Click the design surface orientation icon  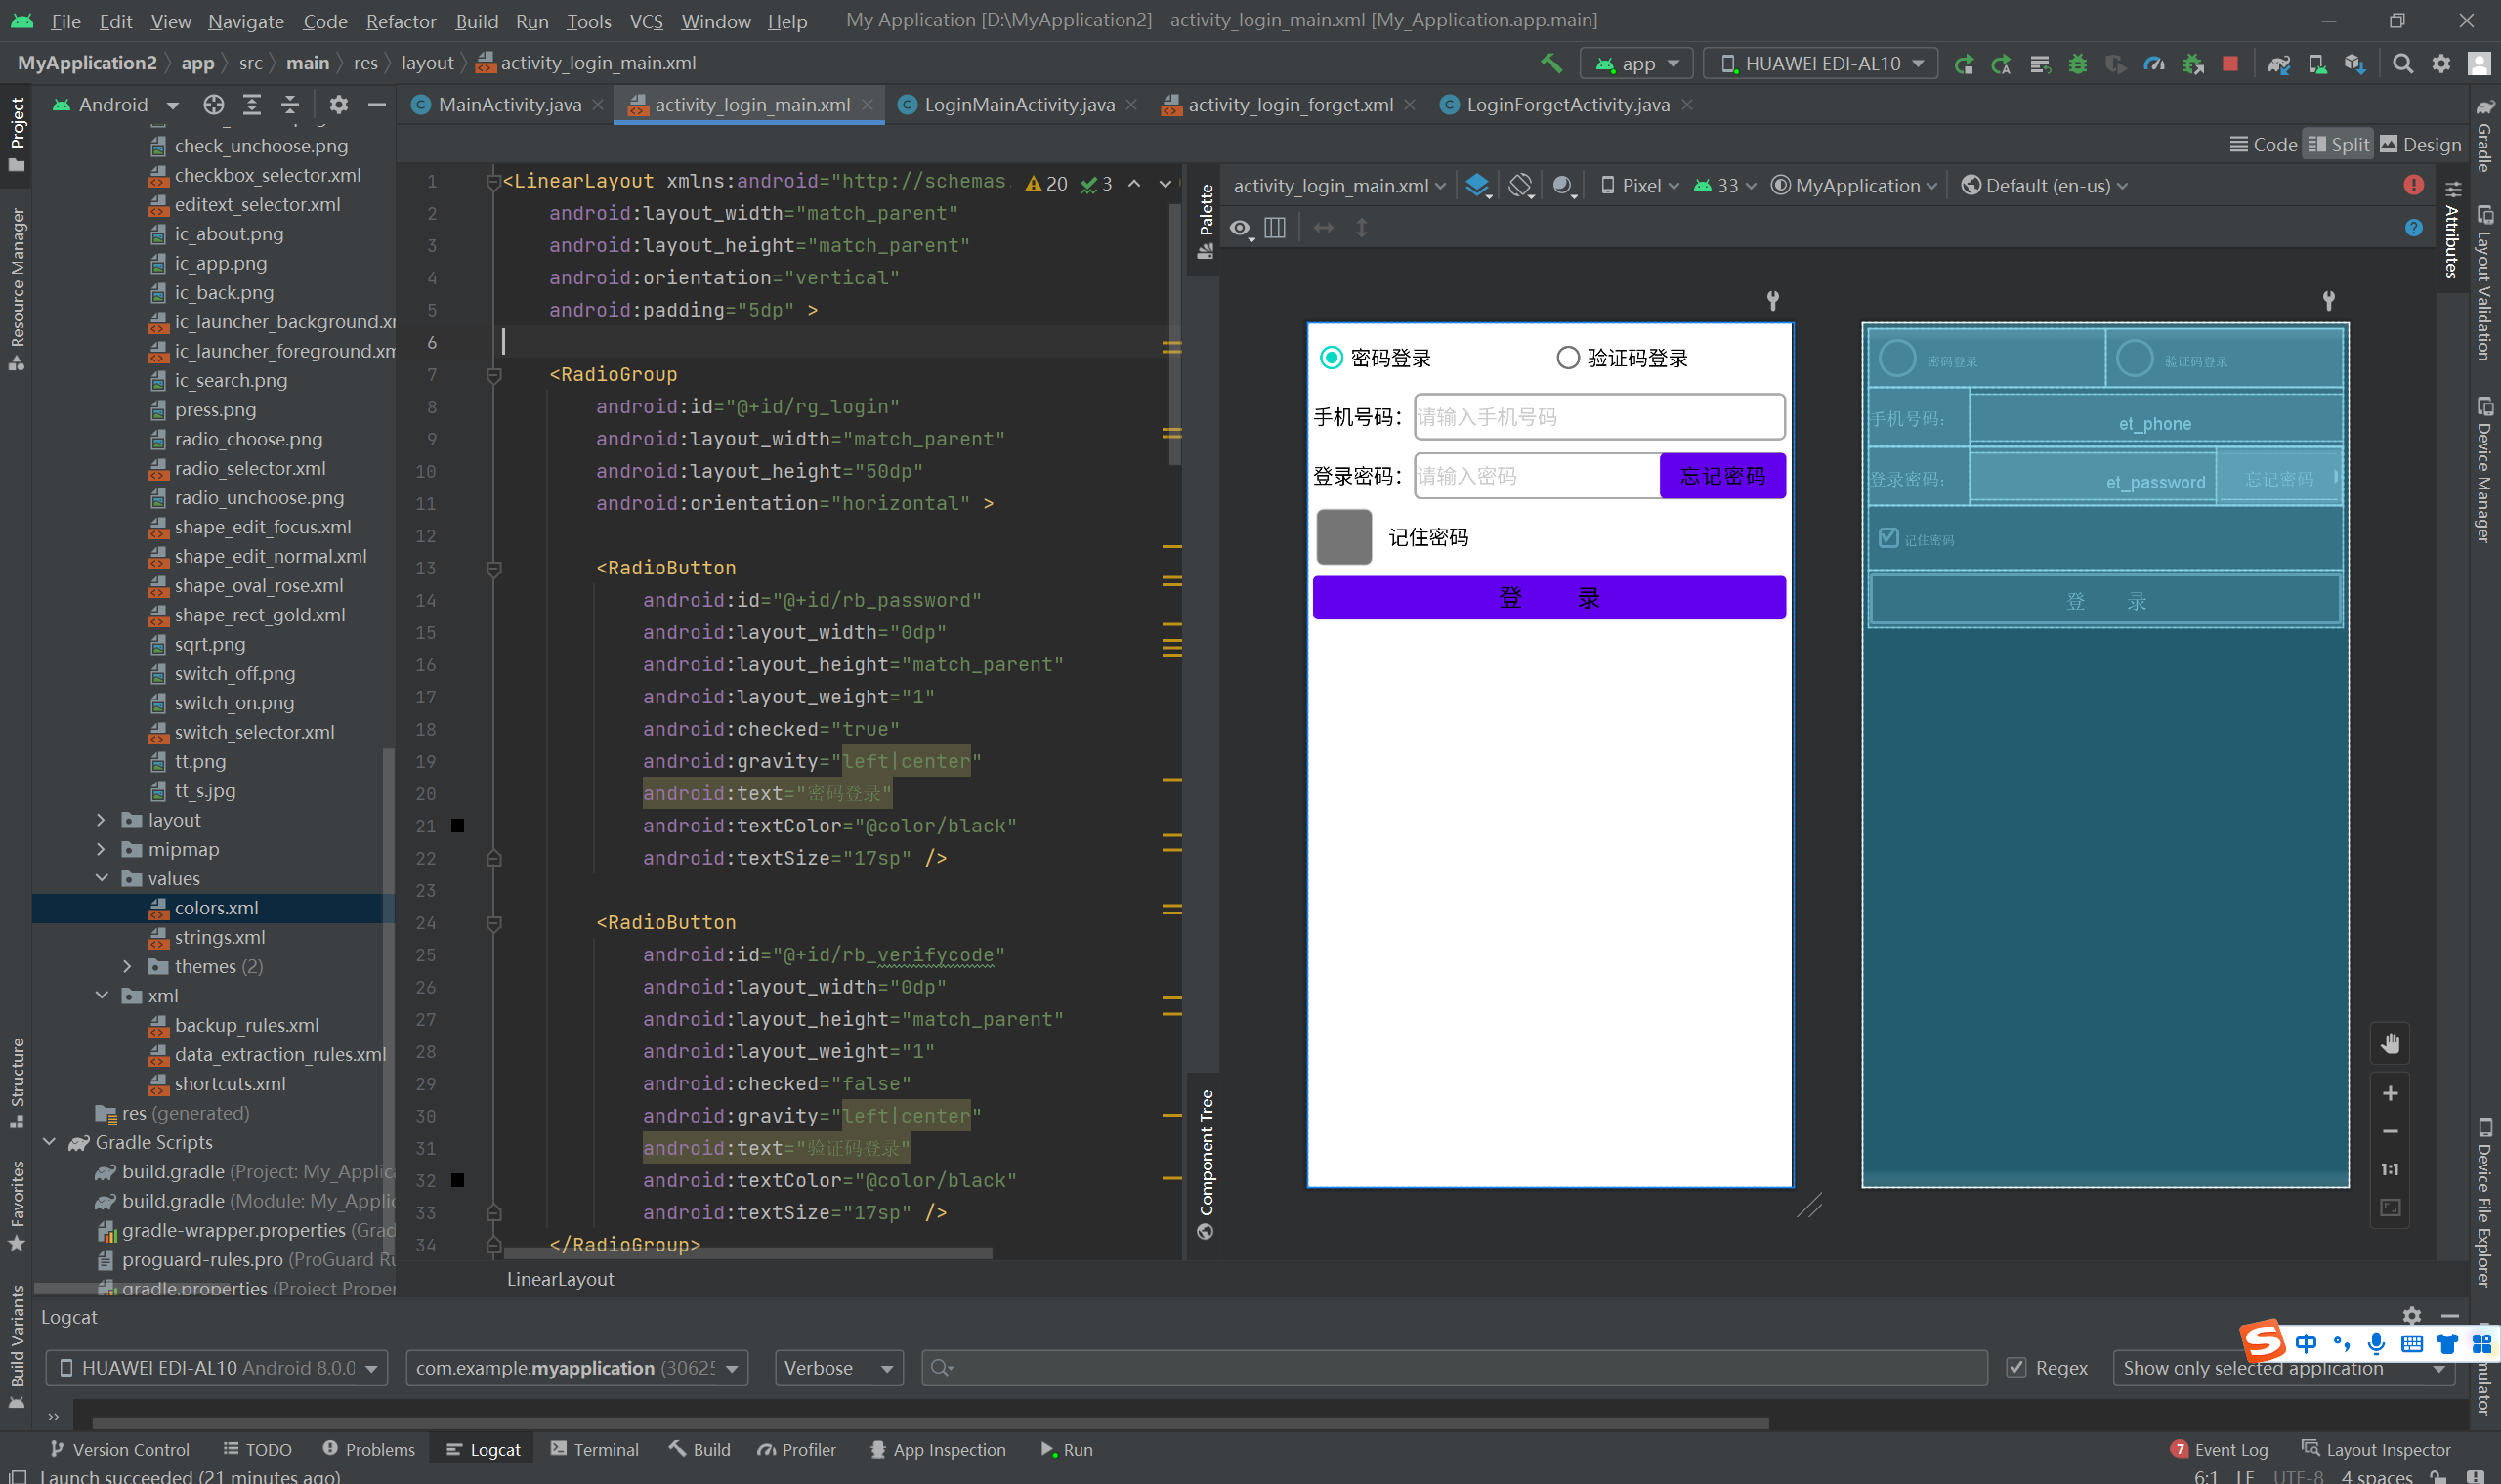click(x=1520, y=185)
